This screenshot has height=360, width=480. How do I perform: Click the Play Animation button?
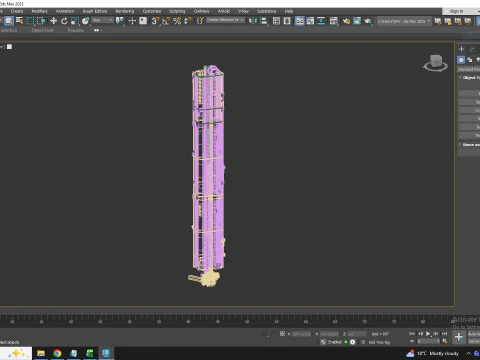(x=428, y=334)
